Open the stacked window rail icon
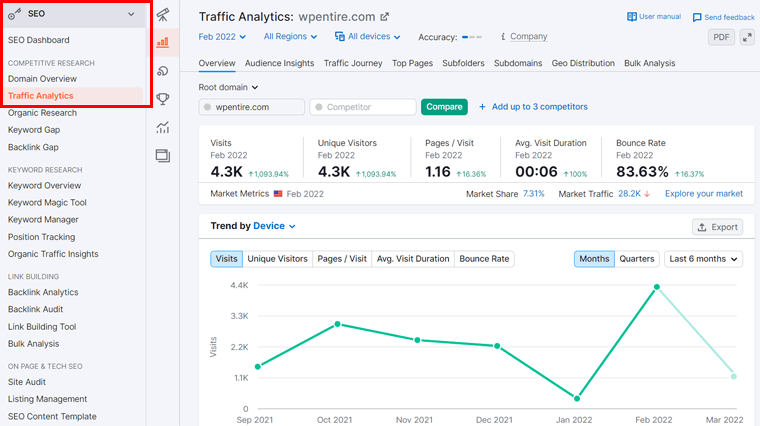This screenshot has height=426, width=760. coord(163,156)
